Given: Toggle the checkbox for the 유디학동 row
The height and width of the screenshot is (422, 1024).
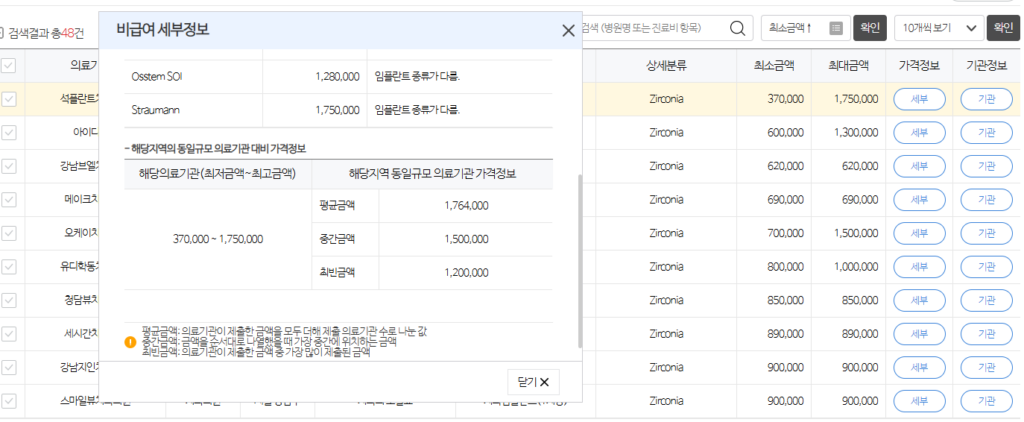Looking at the screenshot, I should click(x=8, y=267).
